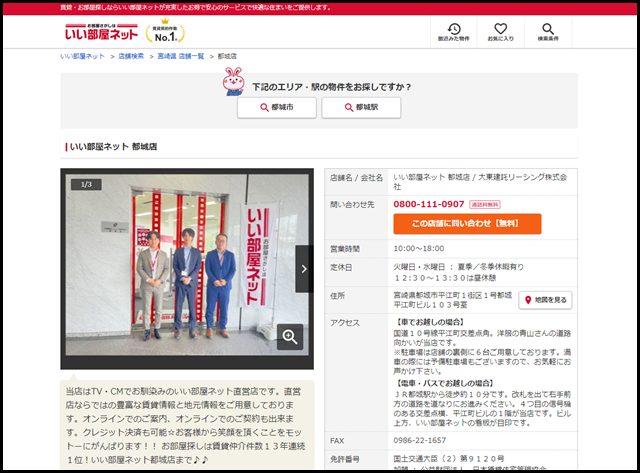Open search conditions magnifier icon in header
The height and width of the screenshot is (473, 640).
(548, 32)
